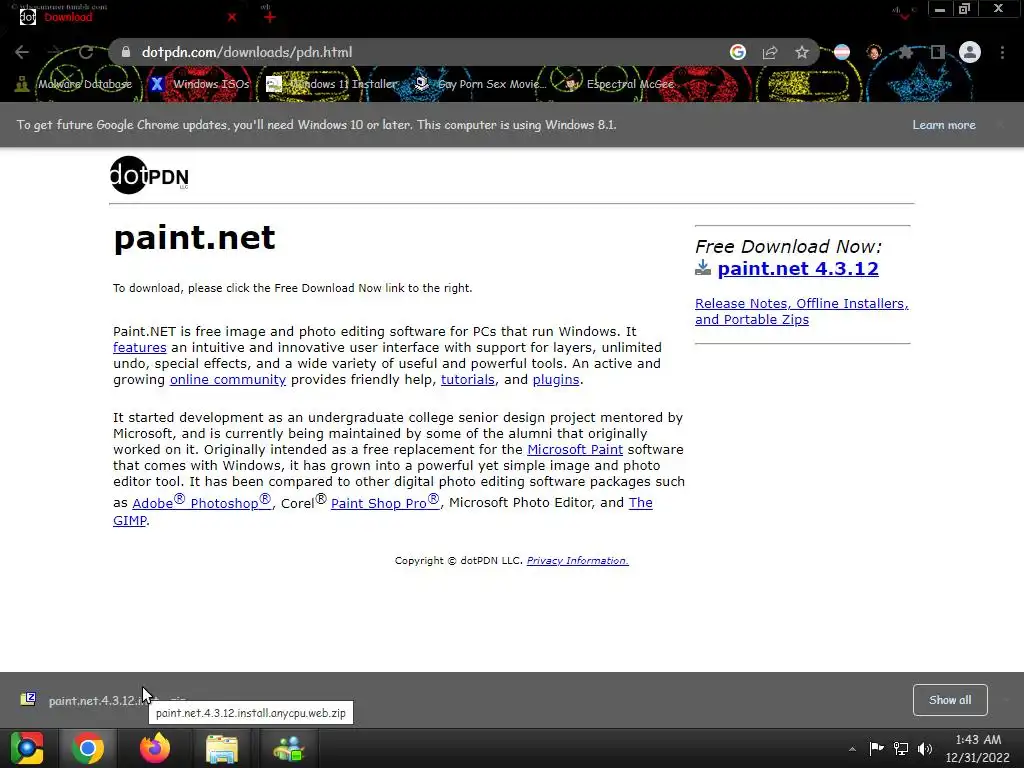Open the Adobe Photoshop link
The width and height of the screenshot is (1024, 768).
coord(202,502)
